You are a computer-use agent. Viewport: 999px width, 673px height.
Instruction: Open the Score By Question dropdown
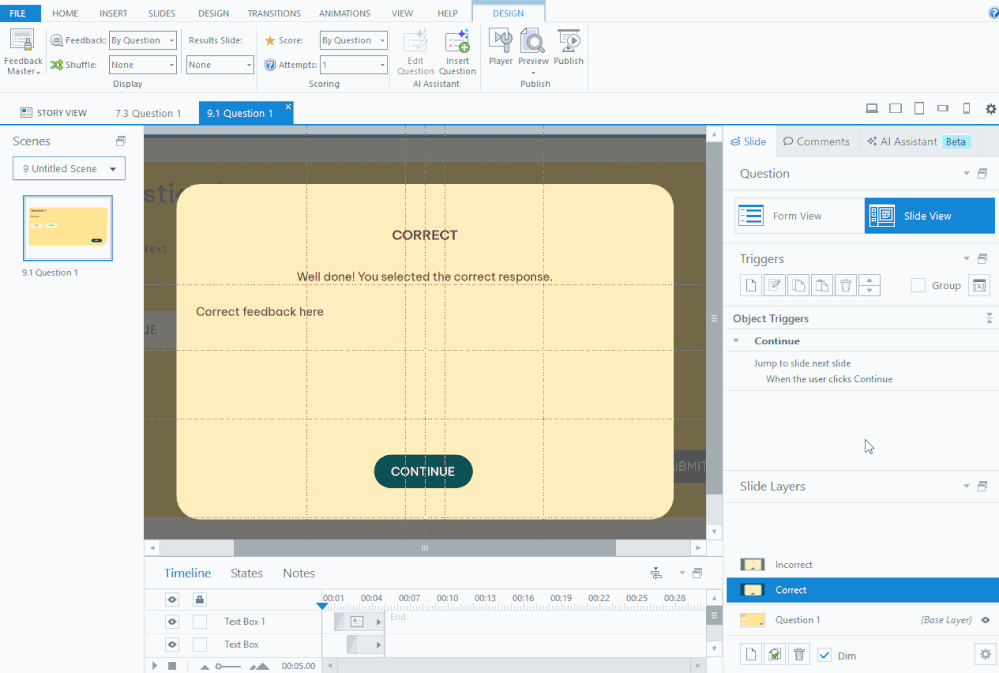coord(353,41)
